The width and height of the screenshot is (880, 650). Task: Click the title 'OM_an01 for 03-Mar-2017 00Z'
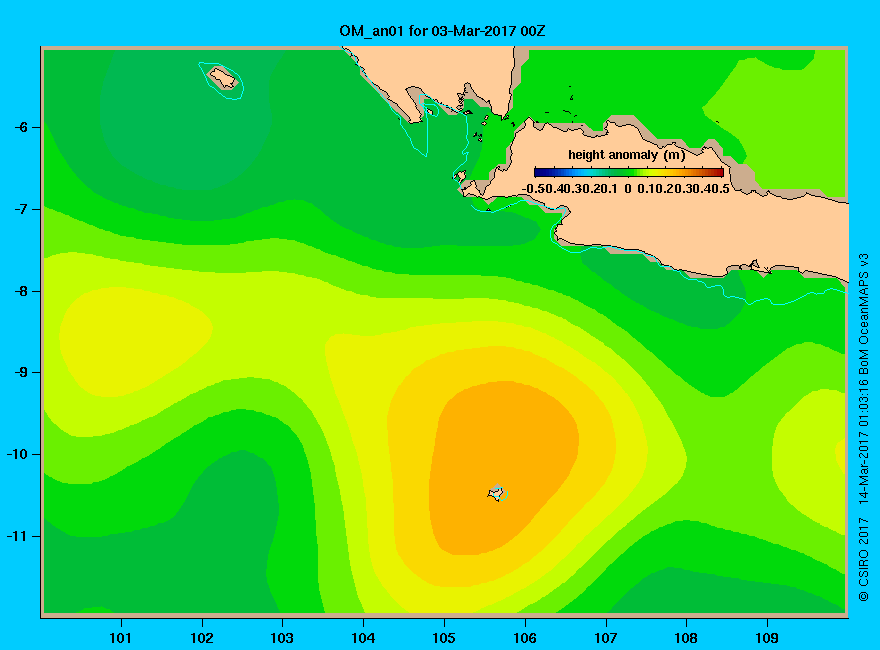442,31
